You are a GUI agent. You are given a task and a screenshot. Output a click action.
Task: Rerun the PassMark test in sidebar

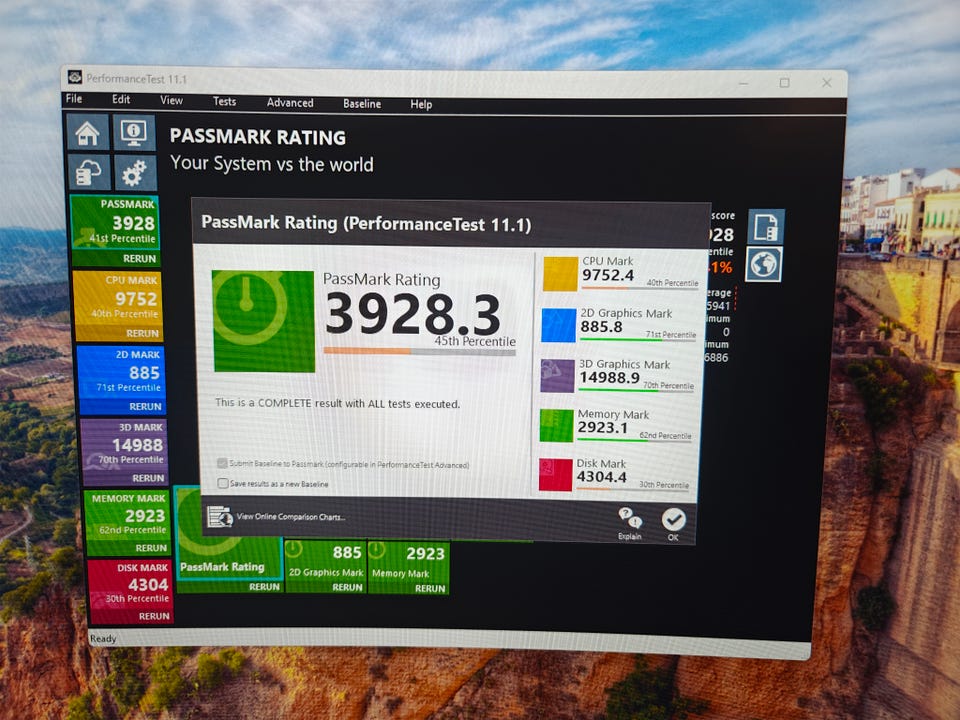point(140,259)
